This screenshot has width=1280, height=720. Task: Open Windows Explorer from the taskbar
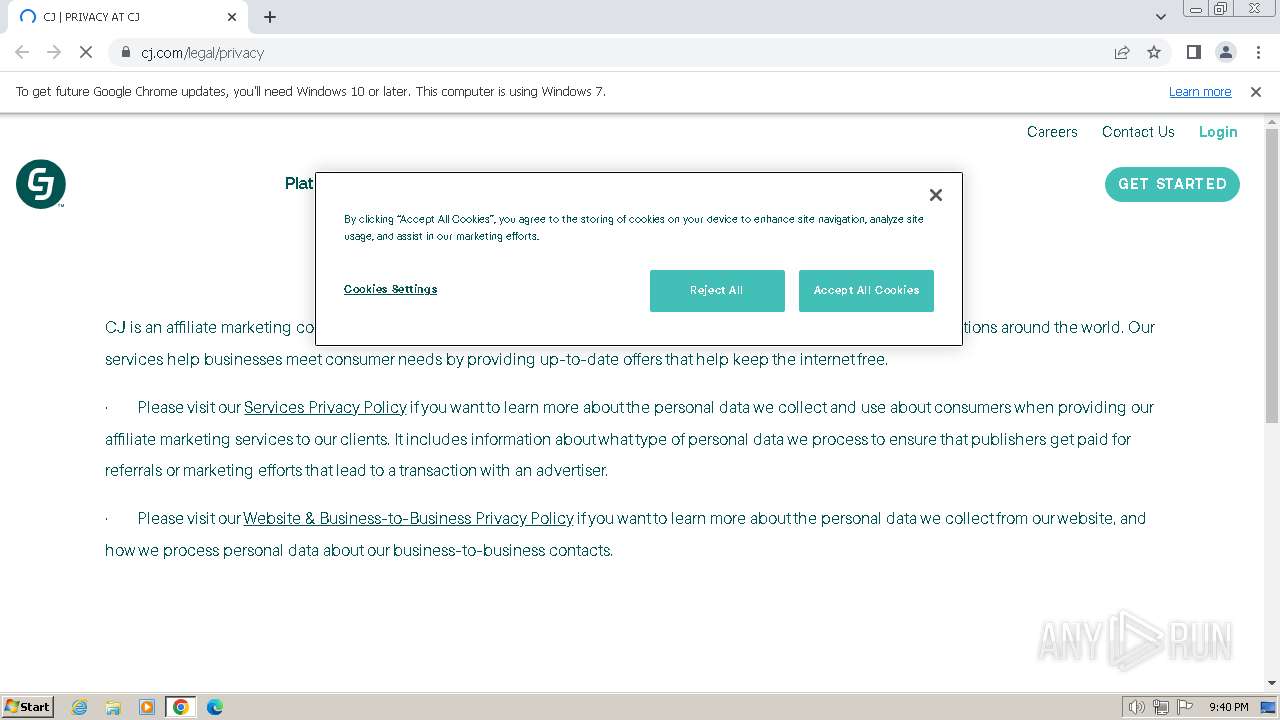coord(113,707)
